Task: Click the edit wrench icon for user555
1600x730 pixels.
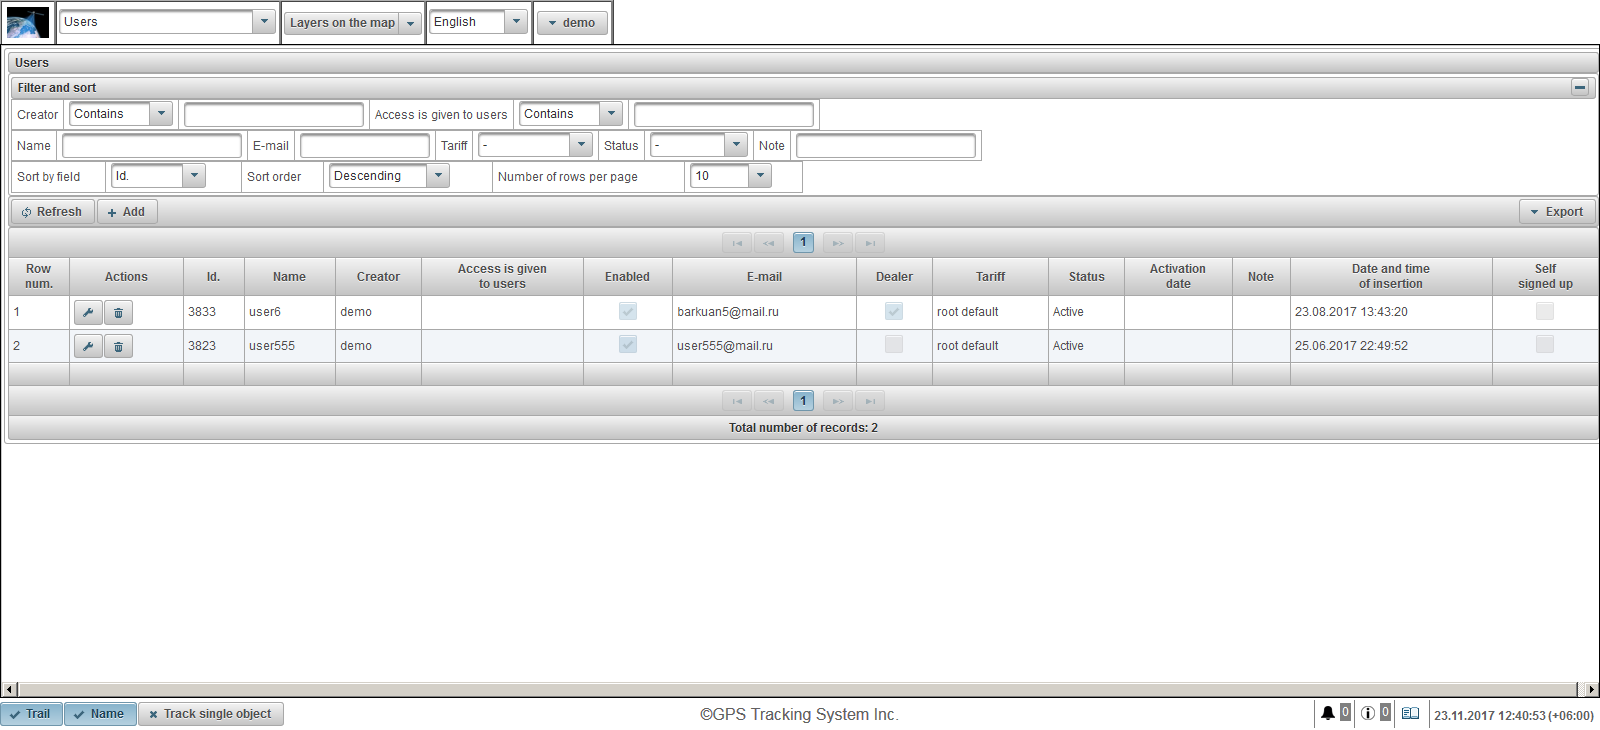Action: click(x=88, y=347)
